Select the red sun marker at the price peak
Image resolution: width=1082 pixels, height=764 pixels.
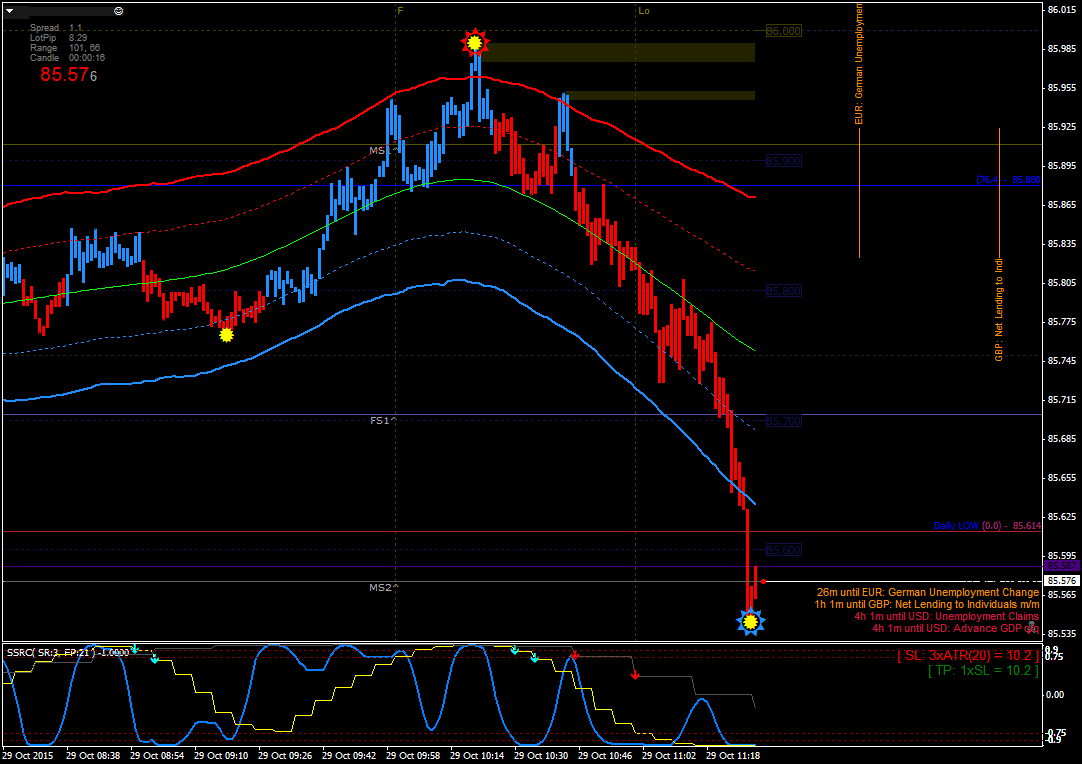(x=474, y=43)
